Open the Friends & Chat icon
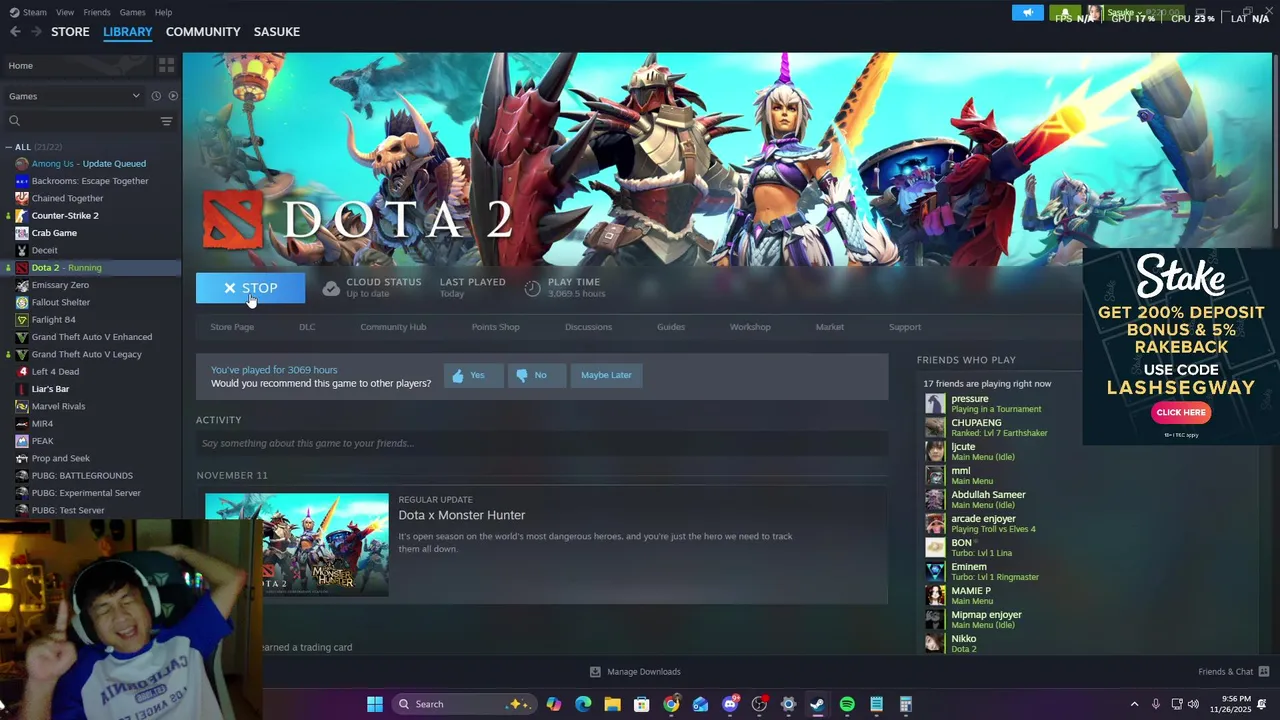The image size is (1280, 720). point(1264,672)
